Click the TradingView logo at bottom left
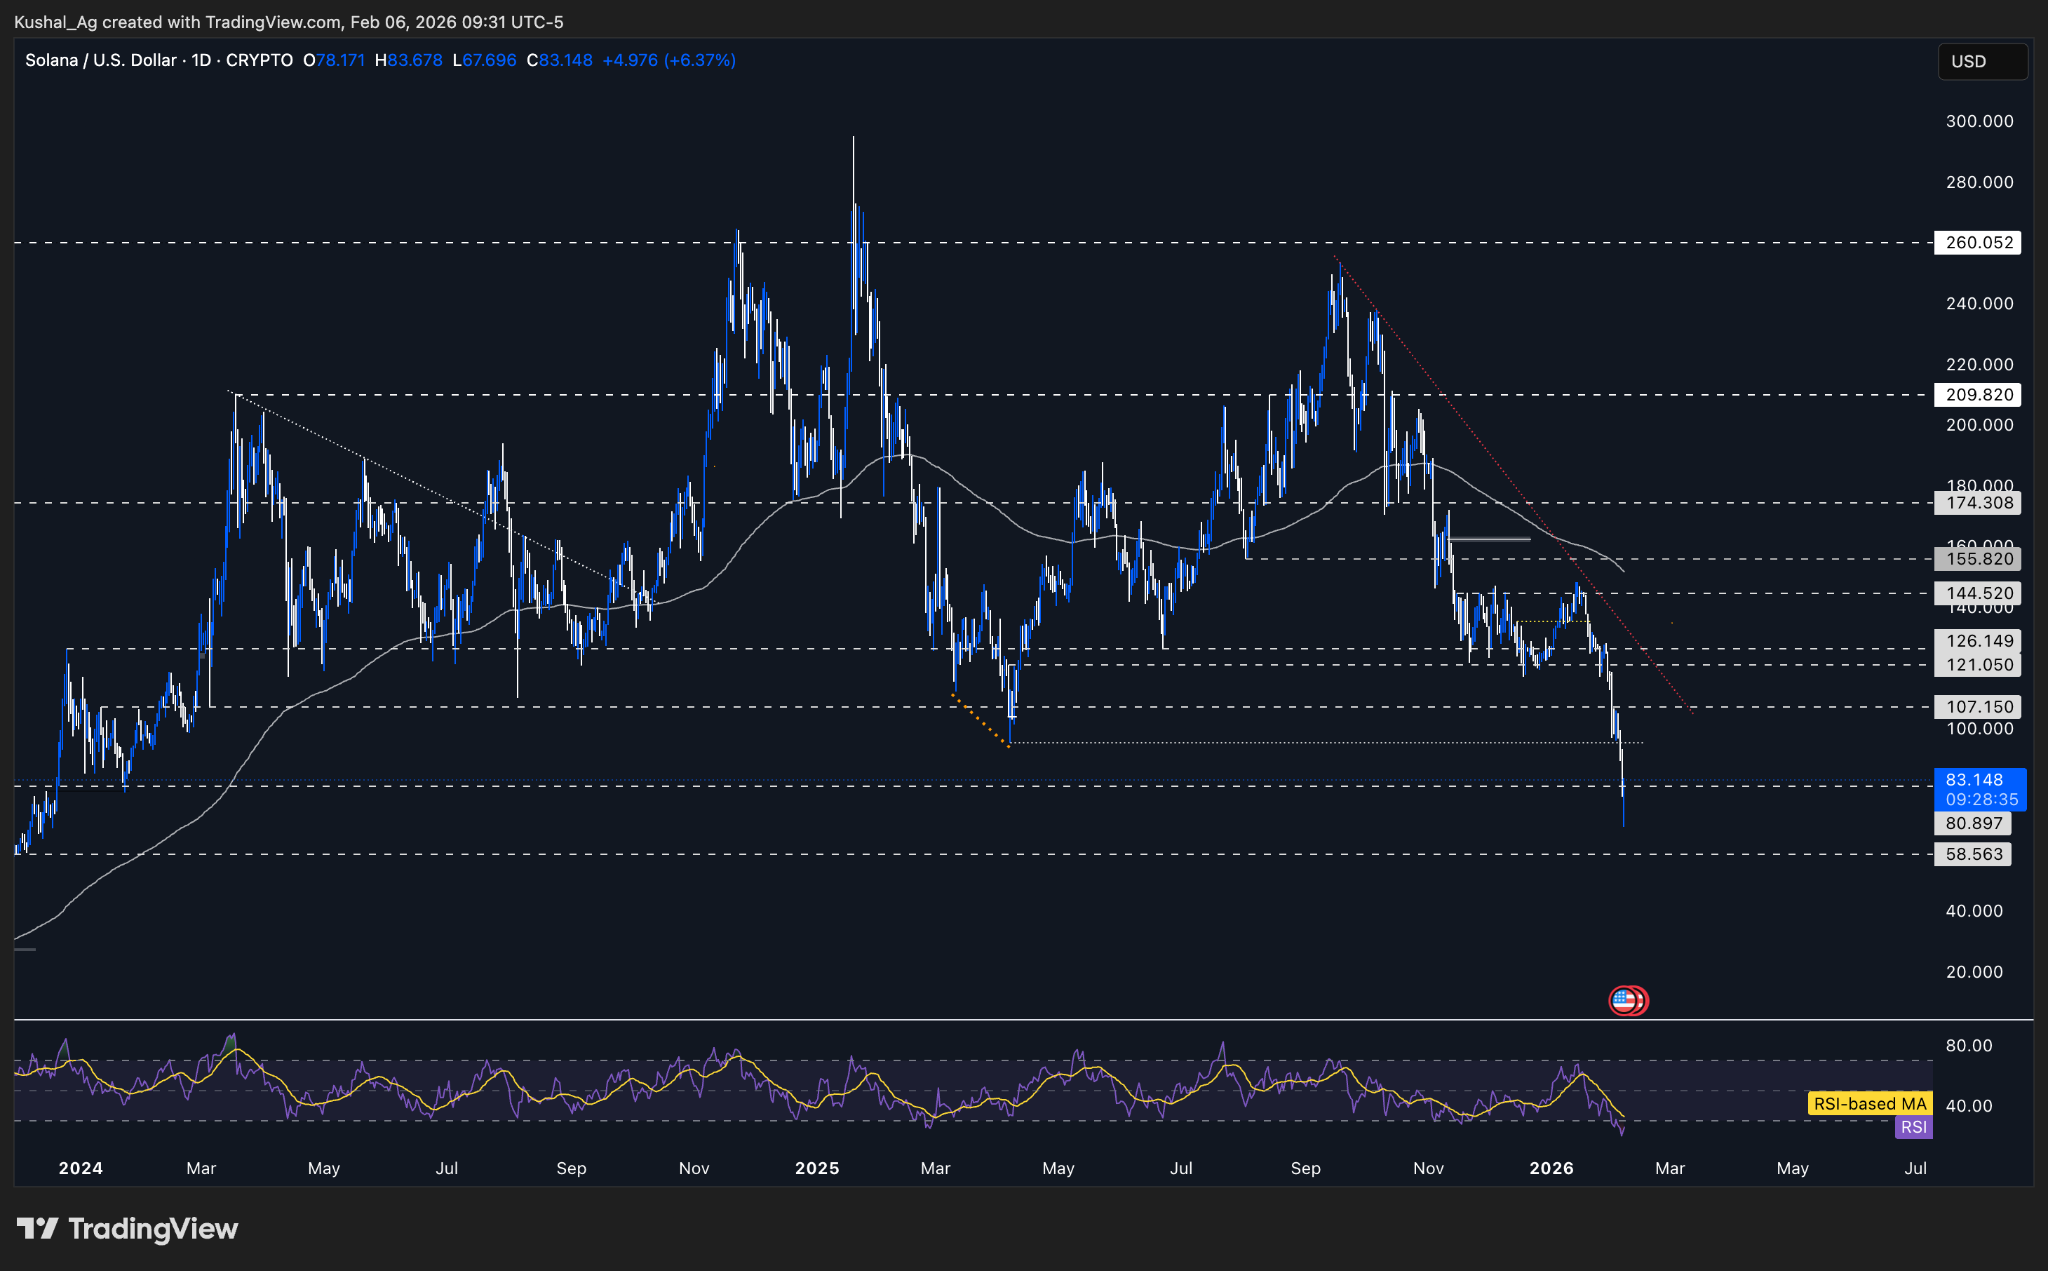The width and height of the screenshot is (2048, 1271). pos(127,1228)
